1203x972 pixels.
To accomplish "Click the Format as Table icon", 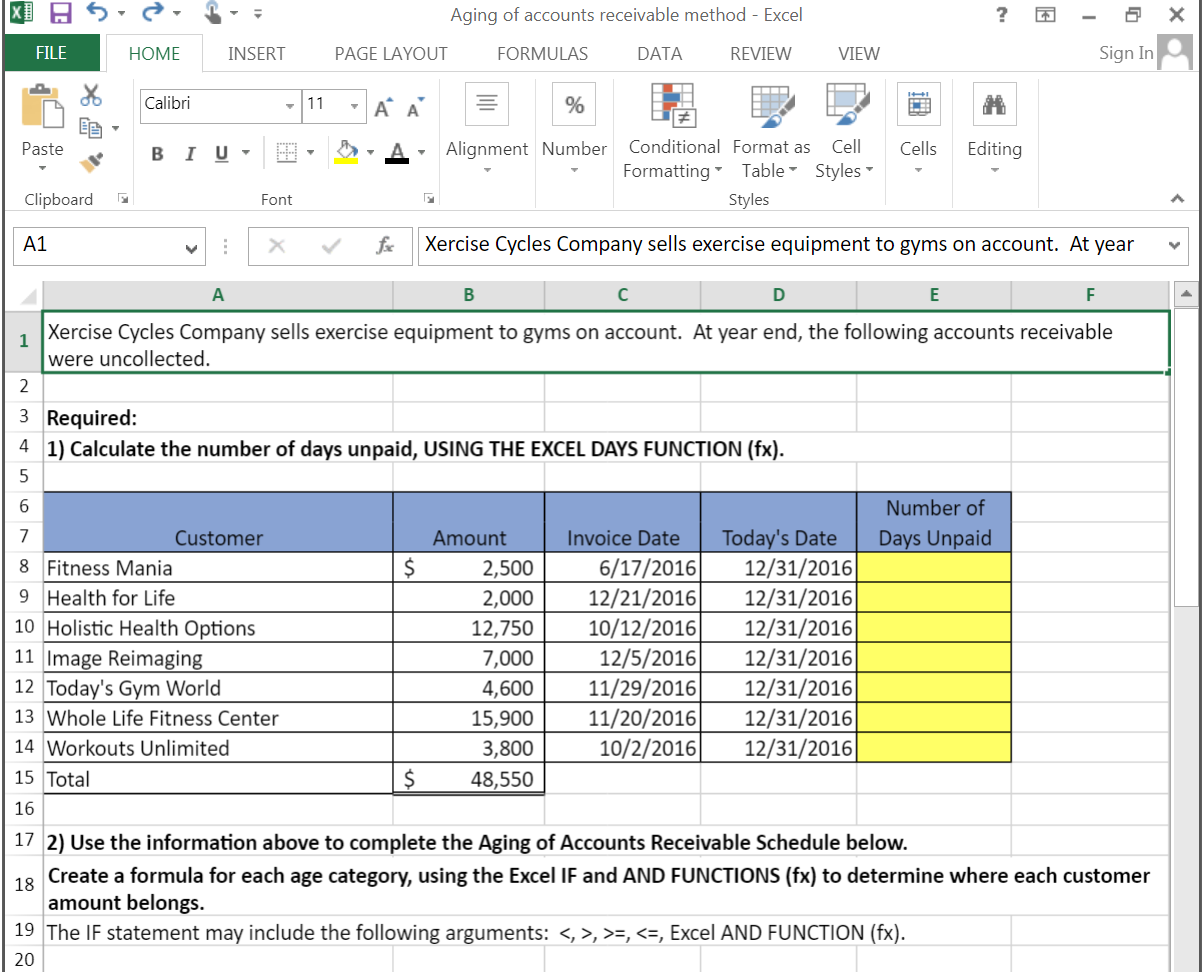I will tap(771, 104).
